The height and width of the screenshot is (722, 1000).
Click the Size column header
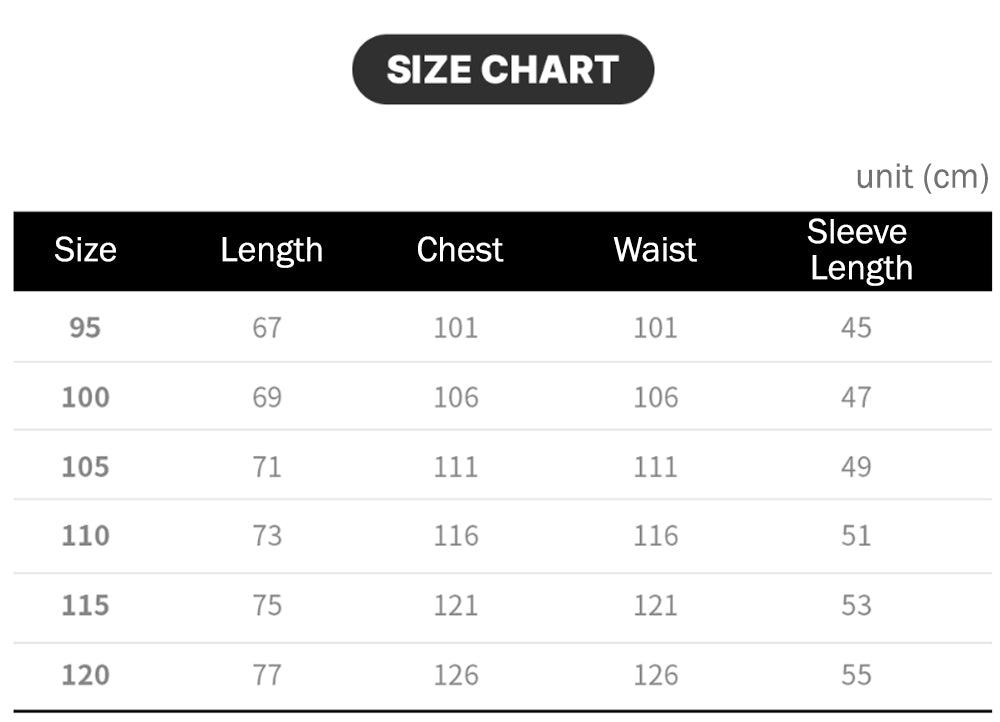click(85, 250)
